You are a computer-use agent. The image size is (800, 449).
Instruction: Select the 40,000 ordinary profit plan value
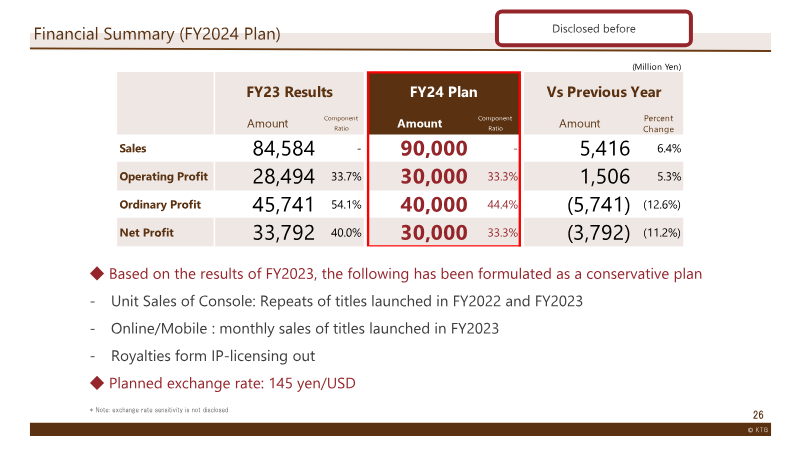(434, 205)
